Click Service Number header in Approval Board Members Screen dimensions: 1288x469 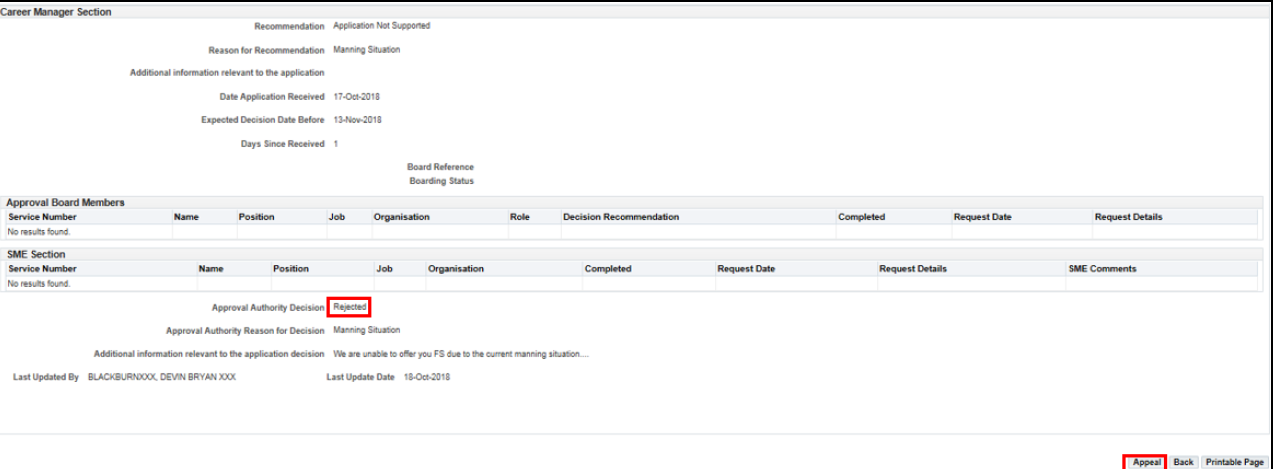click(42, 217)
